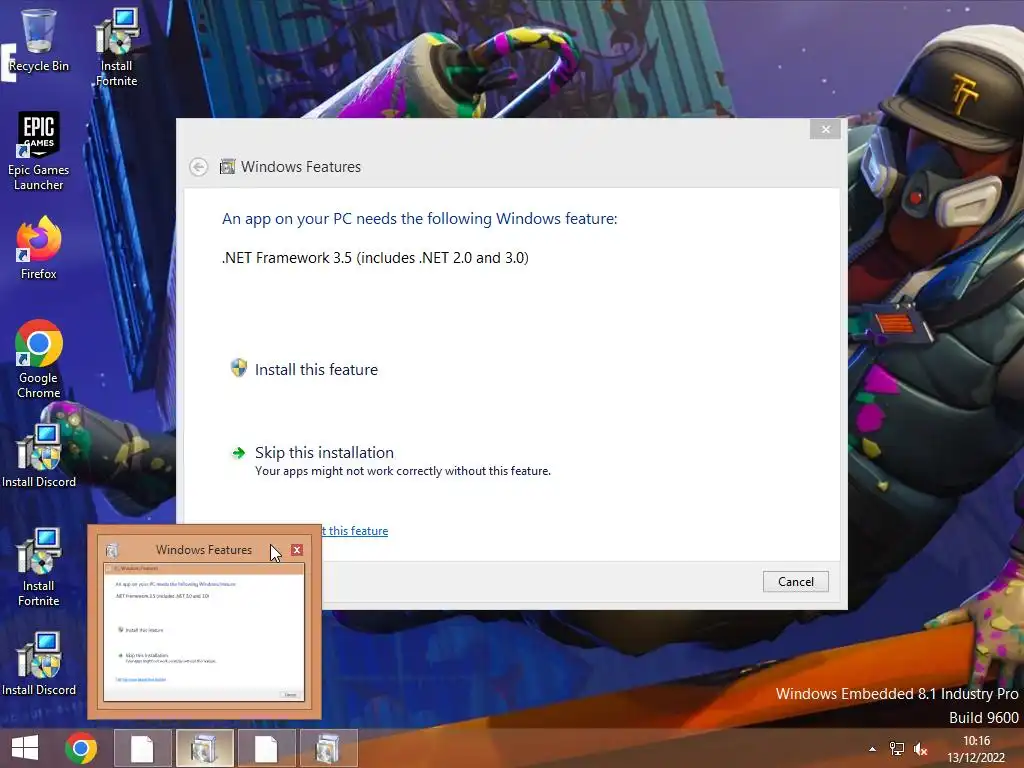Open the Windows Start button
1024x768 pixels.
tap(25, 748)
